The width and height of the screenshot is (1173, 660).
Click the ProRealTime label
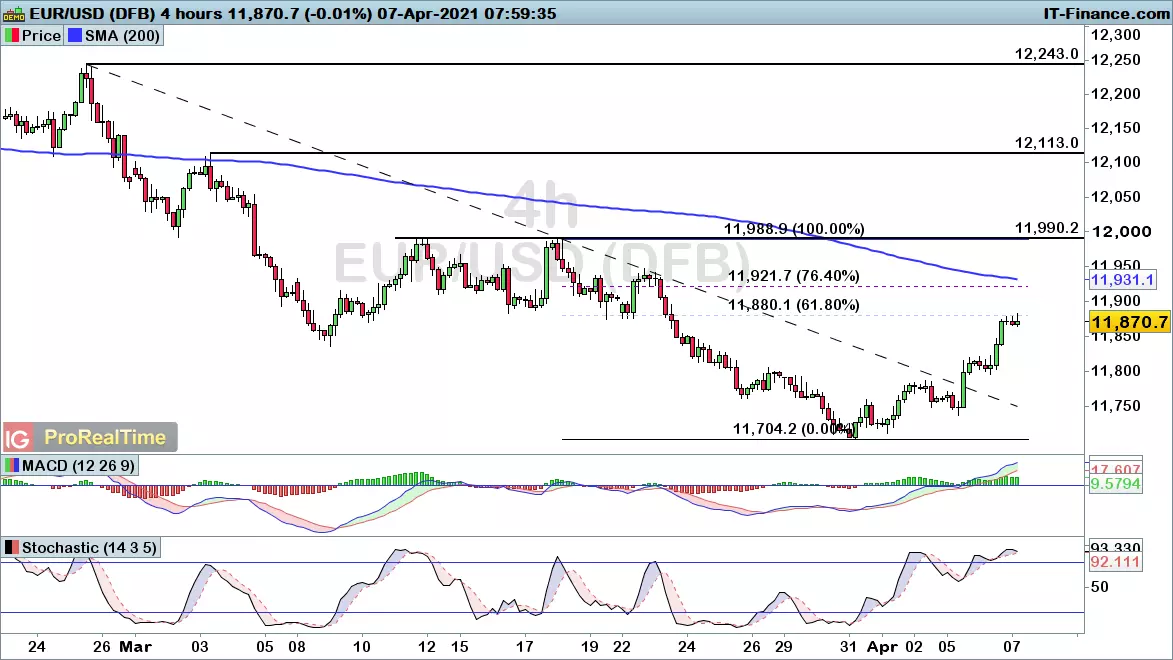pos(105,438)
